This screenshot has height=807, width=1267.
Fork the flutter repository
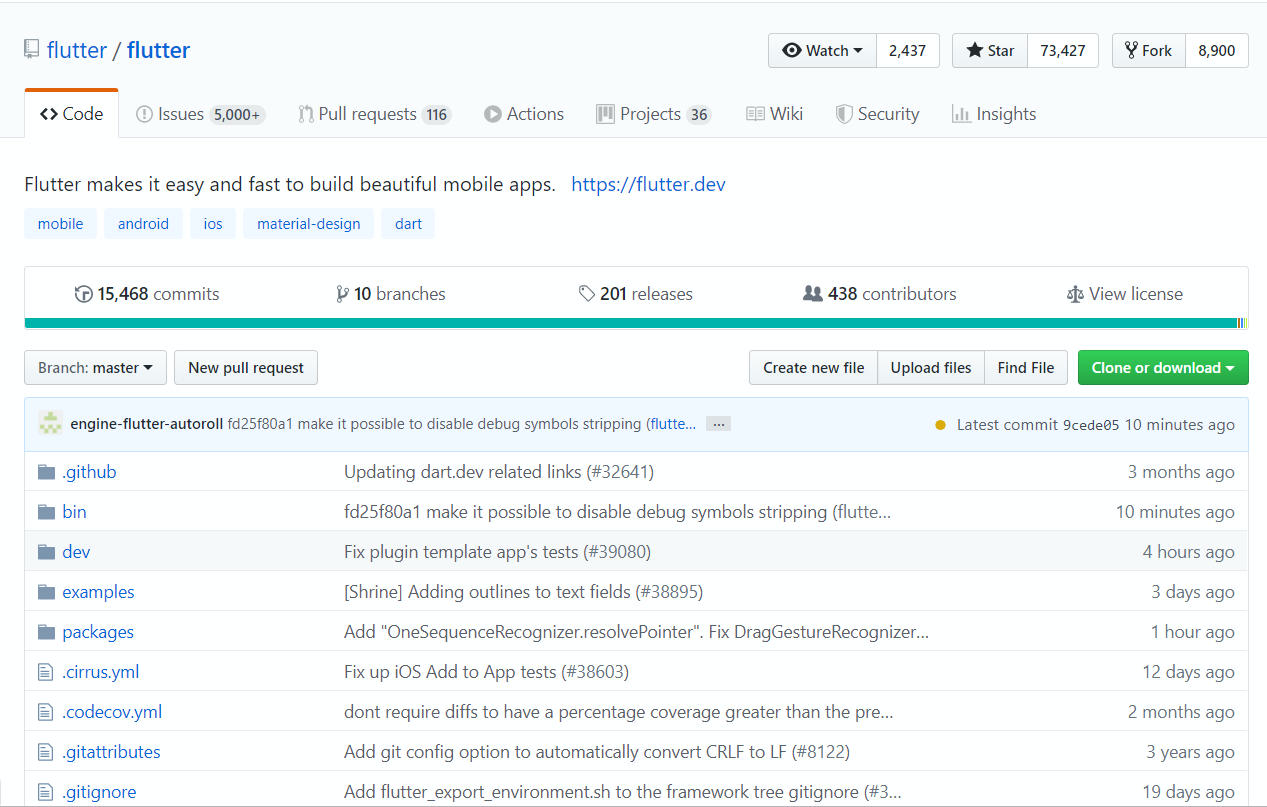point(1149,51)
